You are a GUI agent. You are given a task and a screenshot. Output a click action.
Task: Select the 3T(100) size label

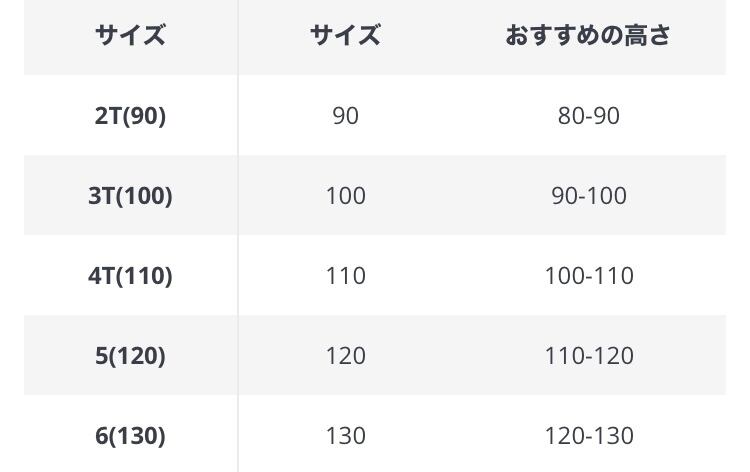coord(130,196)
